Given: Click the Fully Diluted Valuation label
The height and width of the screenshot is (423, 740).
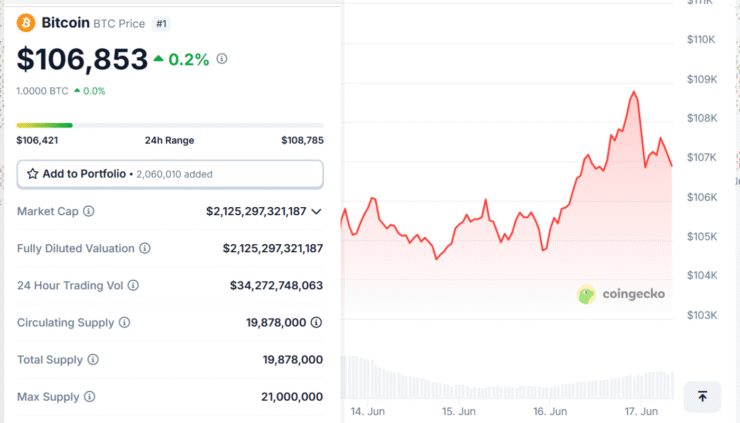Looking at the screenshot, I should tap(76, 248).
